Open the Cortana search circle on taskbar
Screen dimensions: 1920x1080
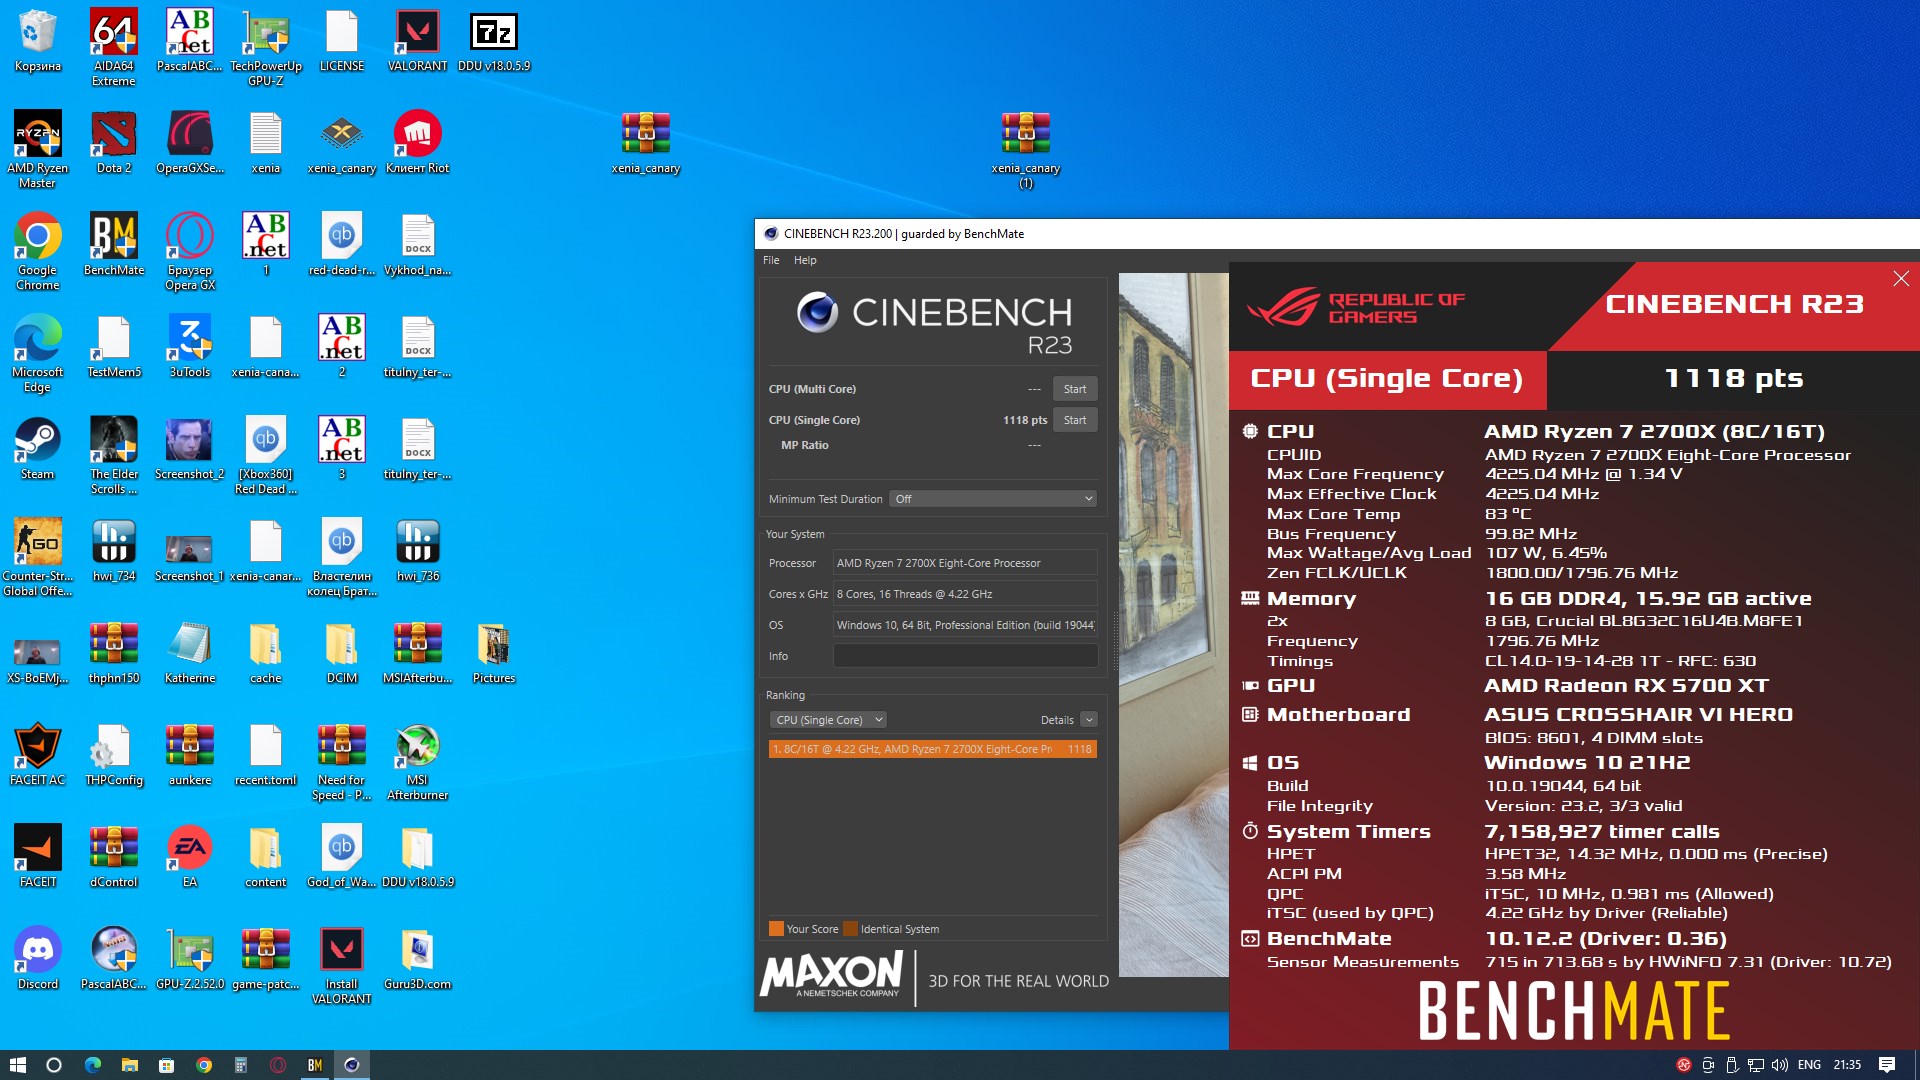[54, 1065]
